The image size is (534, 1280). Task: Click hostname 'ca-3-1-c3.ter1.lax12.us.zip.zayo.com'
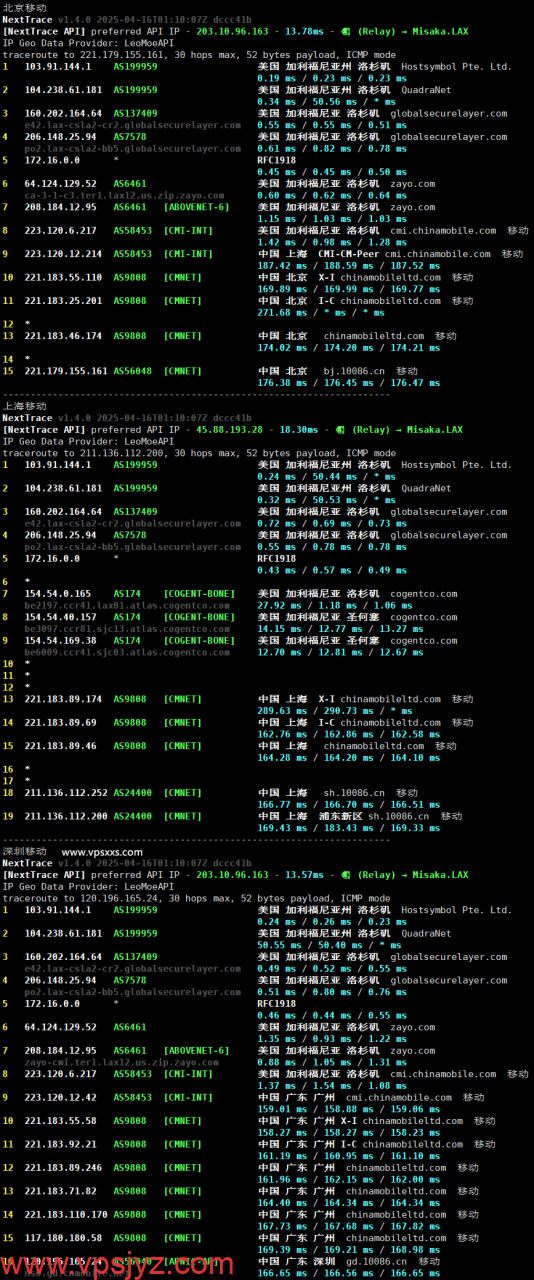click(x=123, y=196)
